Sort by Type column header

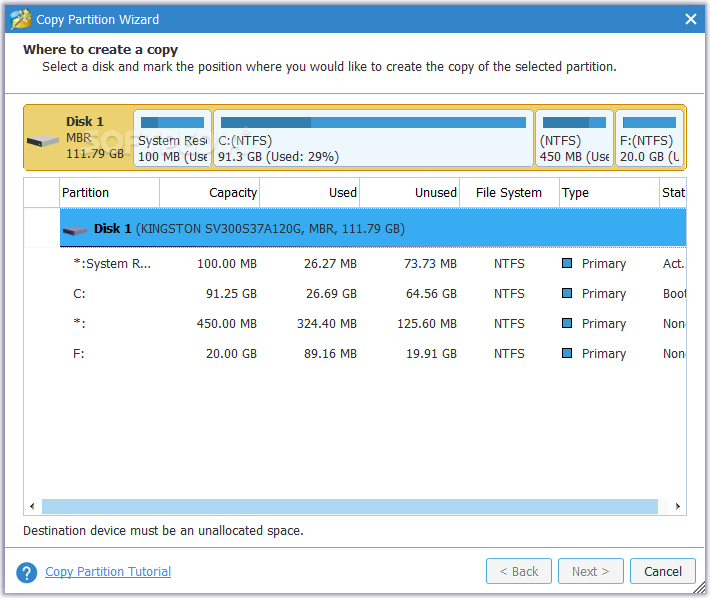609,193
